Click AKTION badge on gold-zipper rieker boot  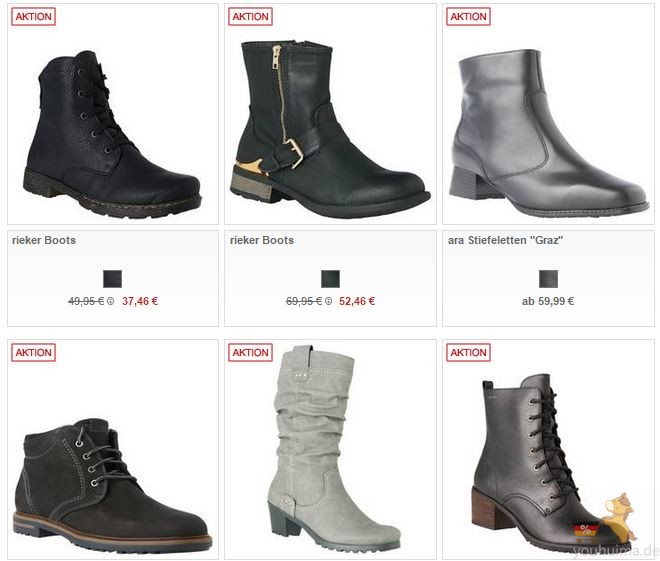point(250,17)
